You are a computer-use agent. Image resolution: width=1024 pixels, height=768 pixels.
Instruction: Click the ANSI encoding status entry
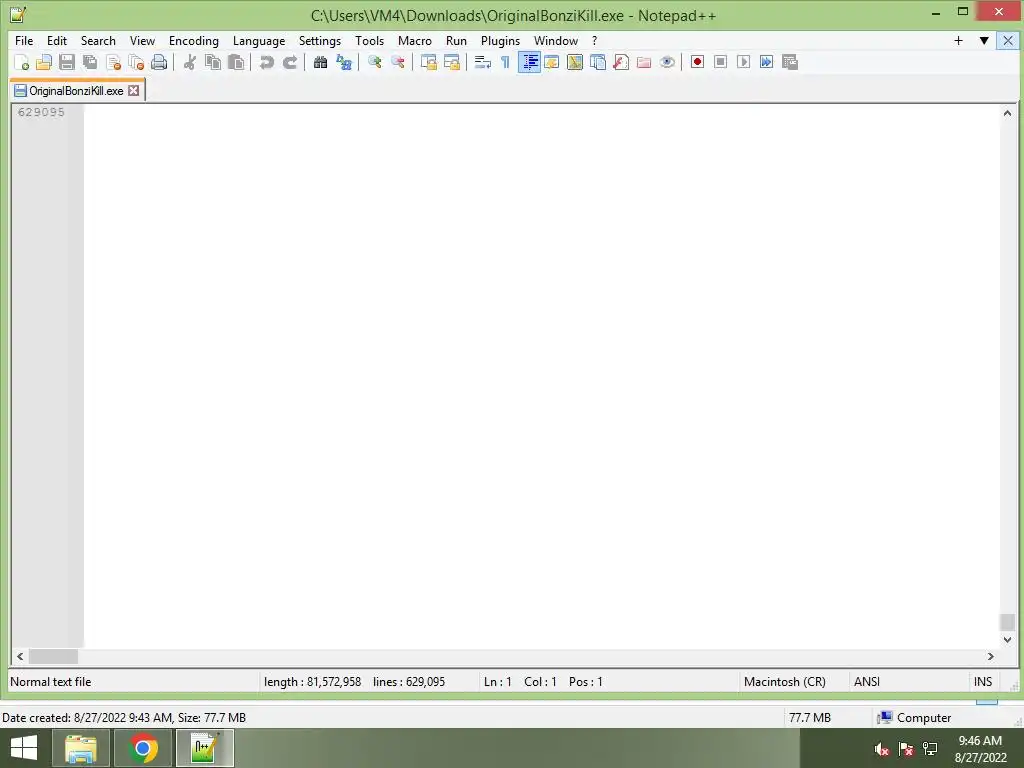pyautogui.click(x=867, y=682)
